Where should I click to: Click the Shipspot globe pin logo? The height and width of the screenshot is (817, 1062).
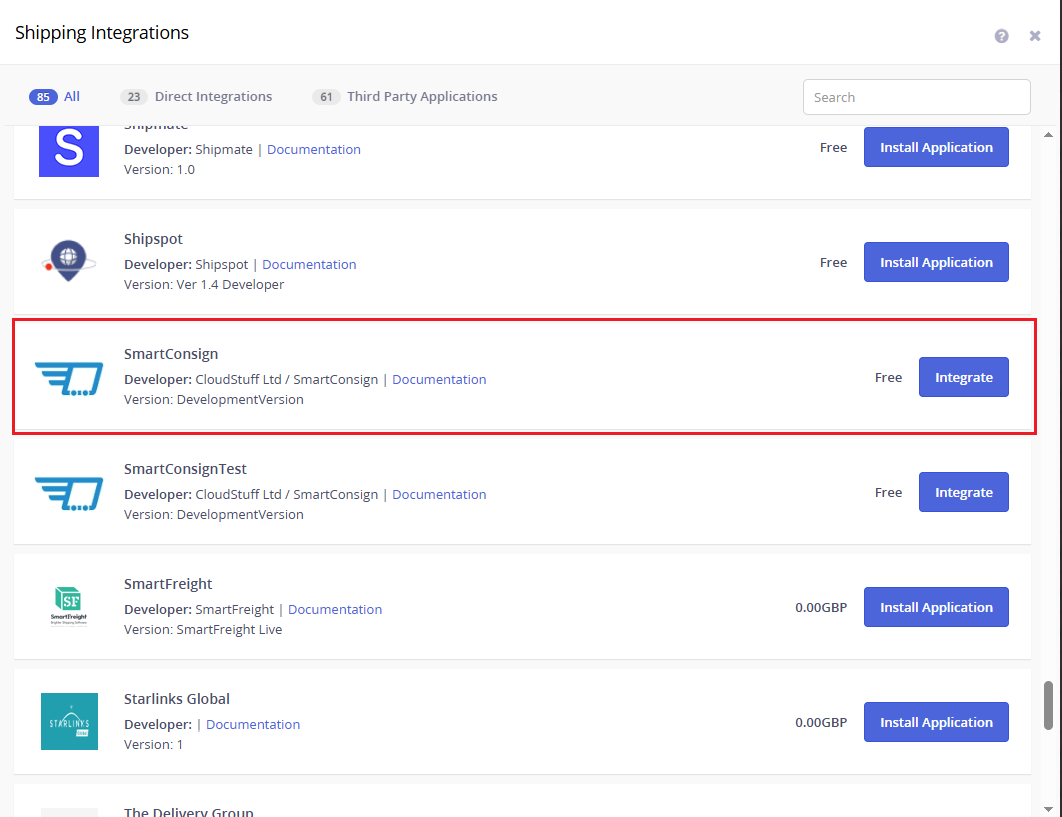coord(68,261)
